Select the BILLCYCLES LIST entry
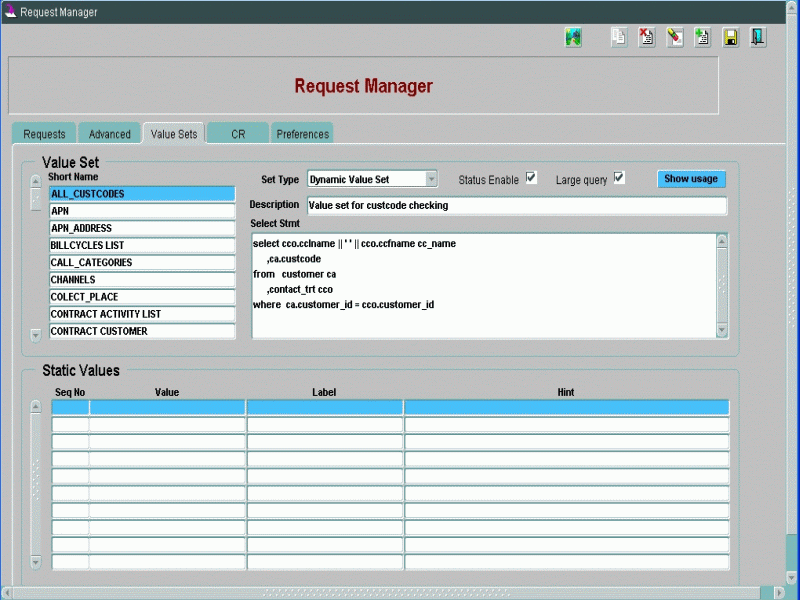The image size is (800, 600). click(142, 245)
